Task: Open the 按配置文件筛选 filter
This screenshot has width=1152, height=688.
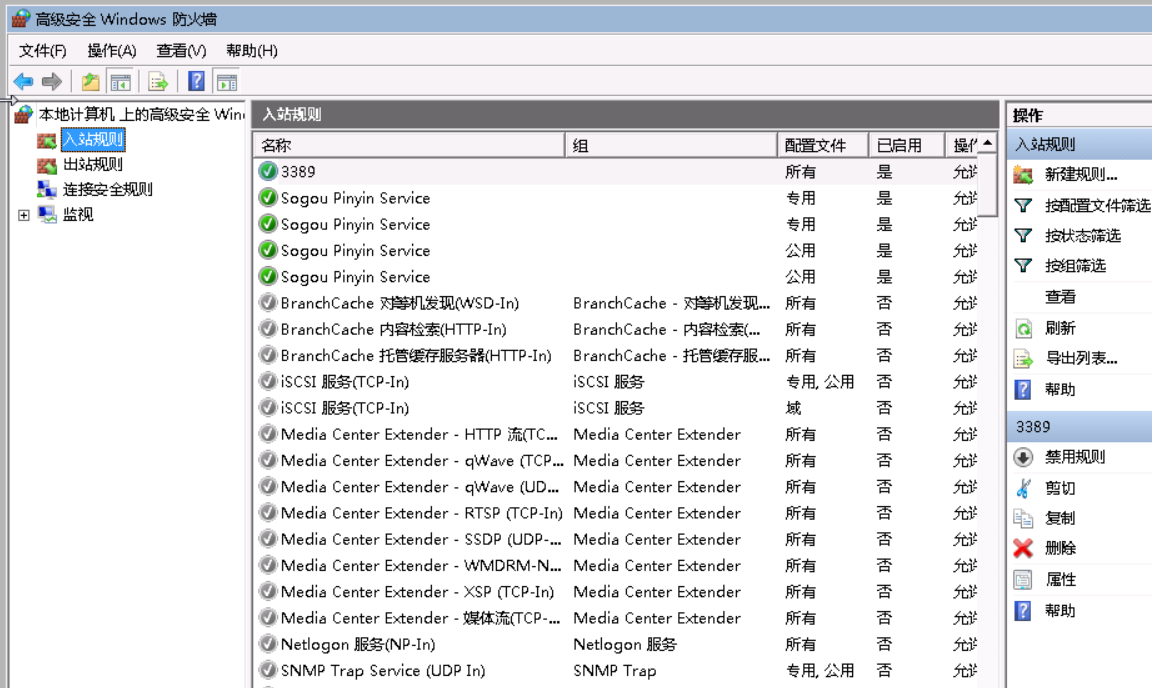Action: (x=1096, y=205)
